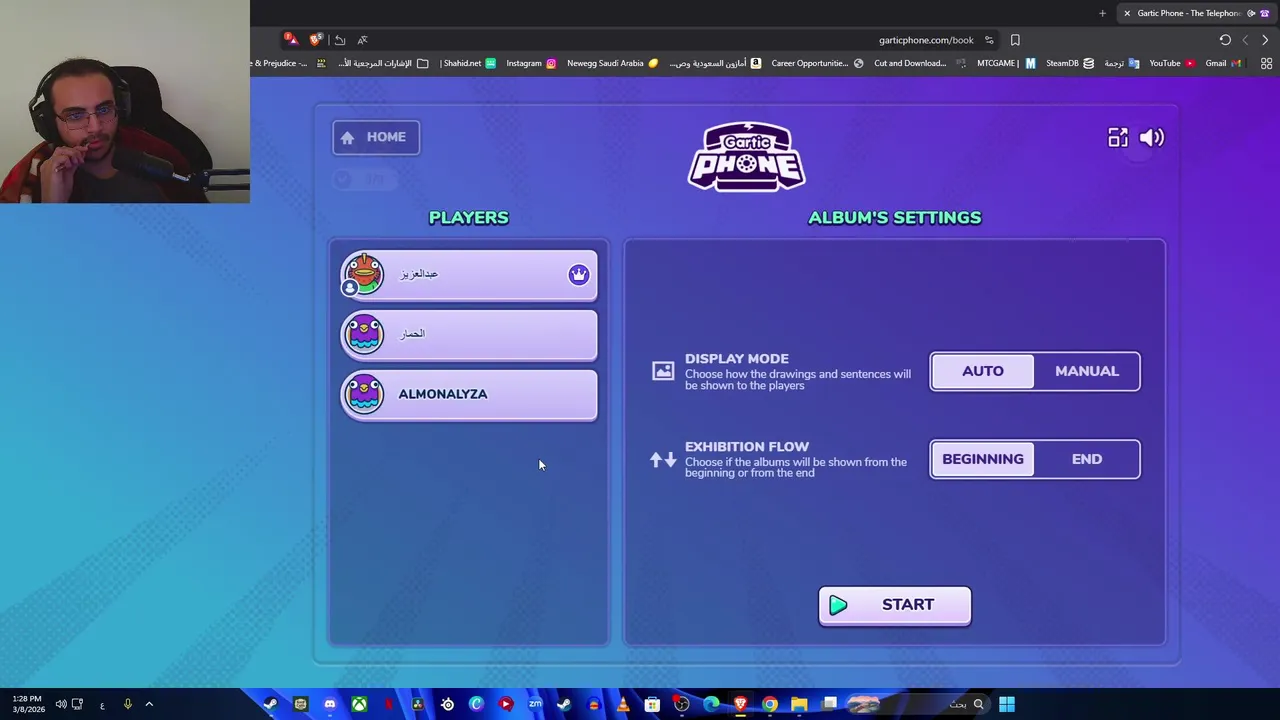Viewport: 1280px width, 720px height.
Task: Open the Steam icon at taskbar start
Action: coord(271,704)
